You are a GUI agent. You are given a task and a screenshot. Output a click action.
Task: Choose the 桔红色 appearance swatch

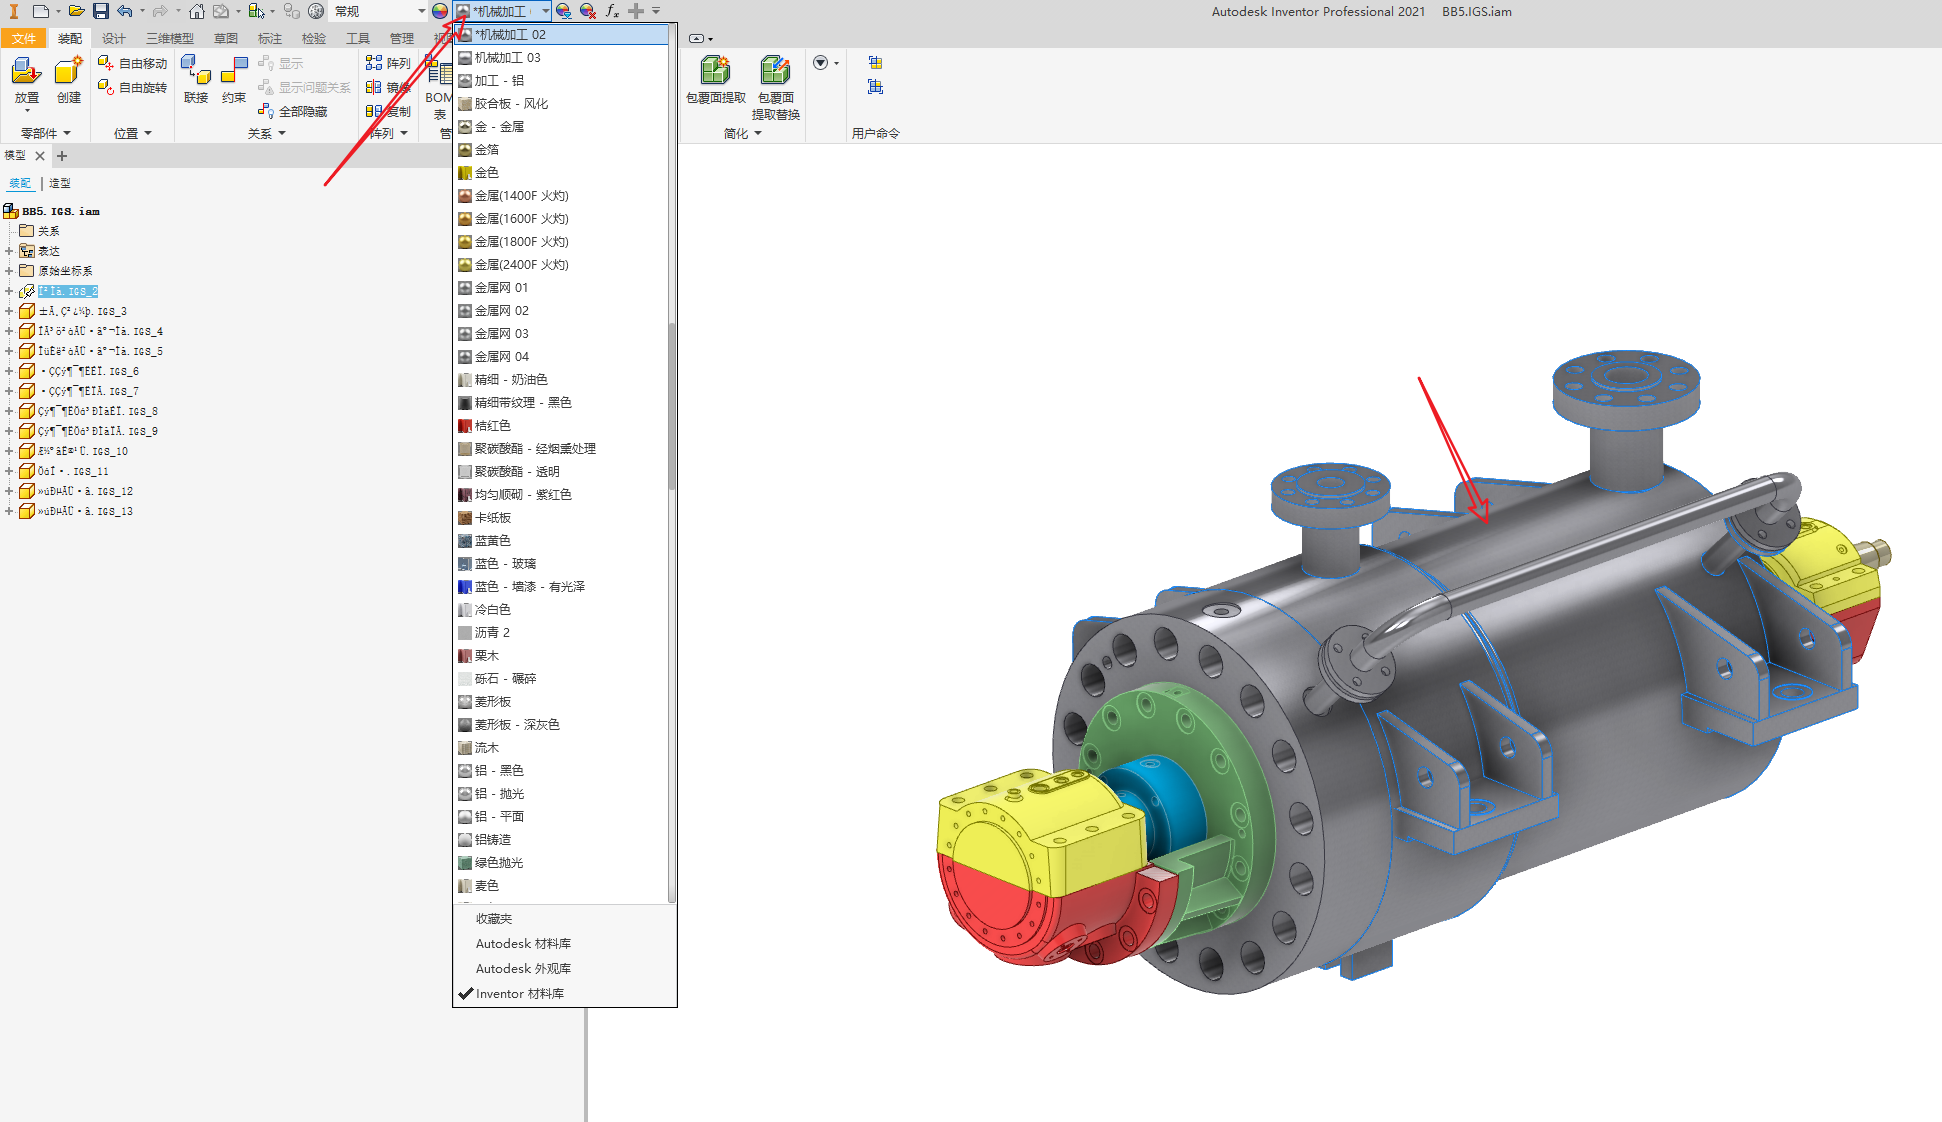(492, 425)
